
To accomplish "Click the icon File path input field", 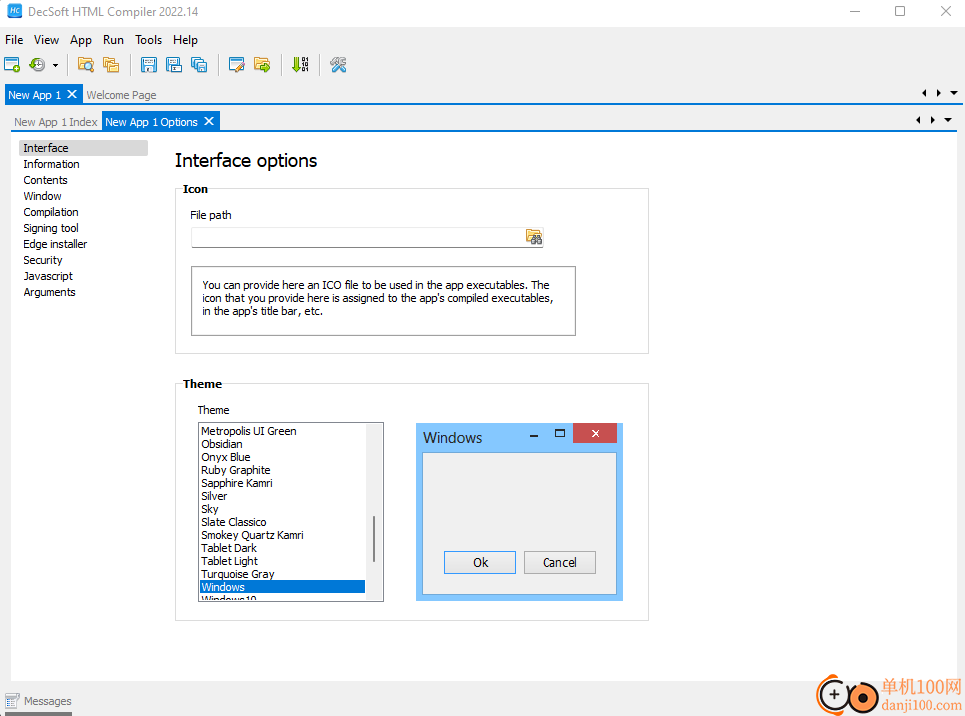I will pos(358,237).
